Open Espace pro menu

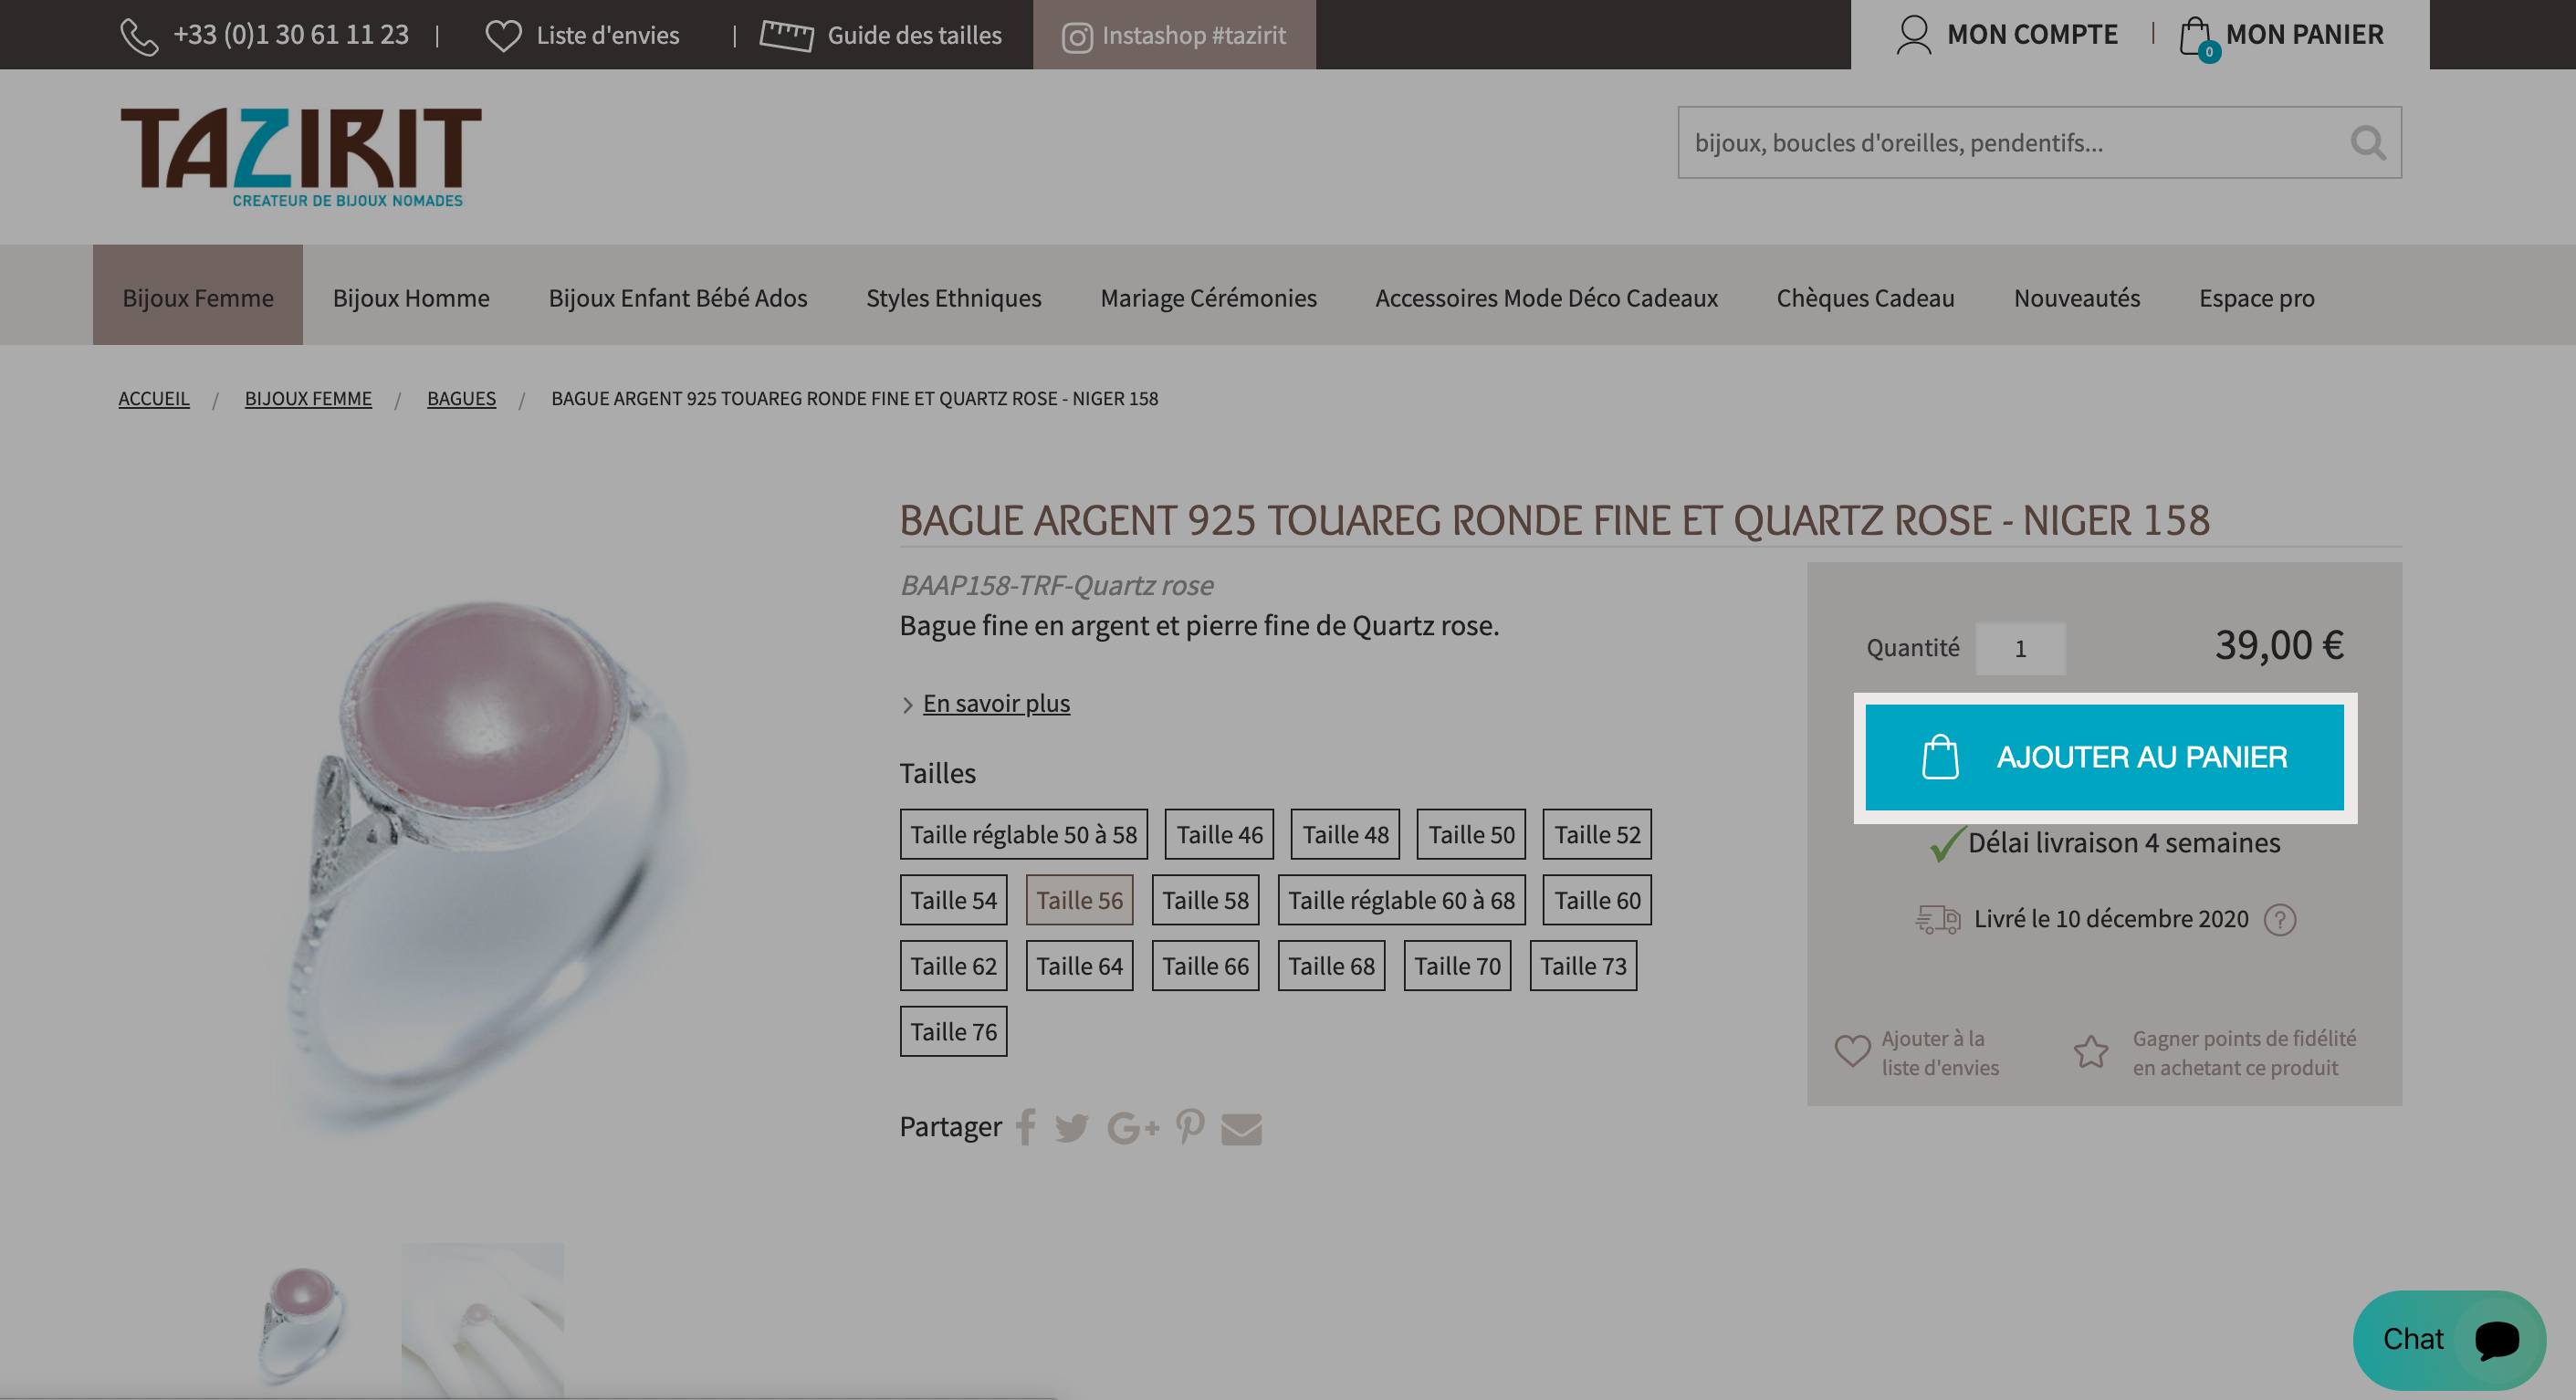2256,297
